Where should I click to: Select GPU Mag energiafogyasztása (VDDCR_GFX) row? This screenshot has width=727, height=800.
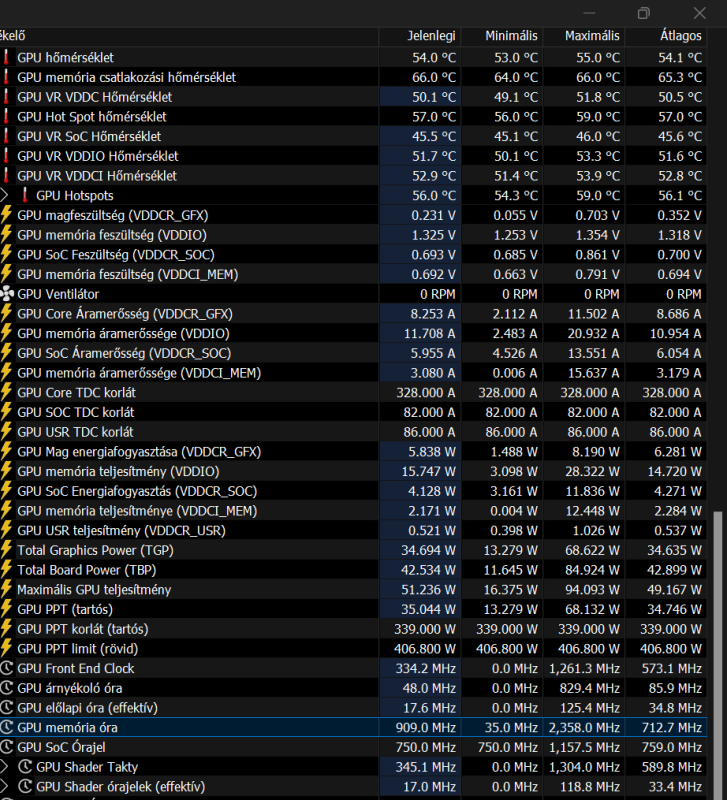click(353, 452)
